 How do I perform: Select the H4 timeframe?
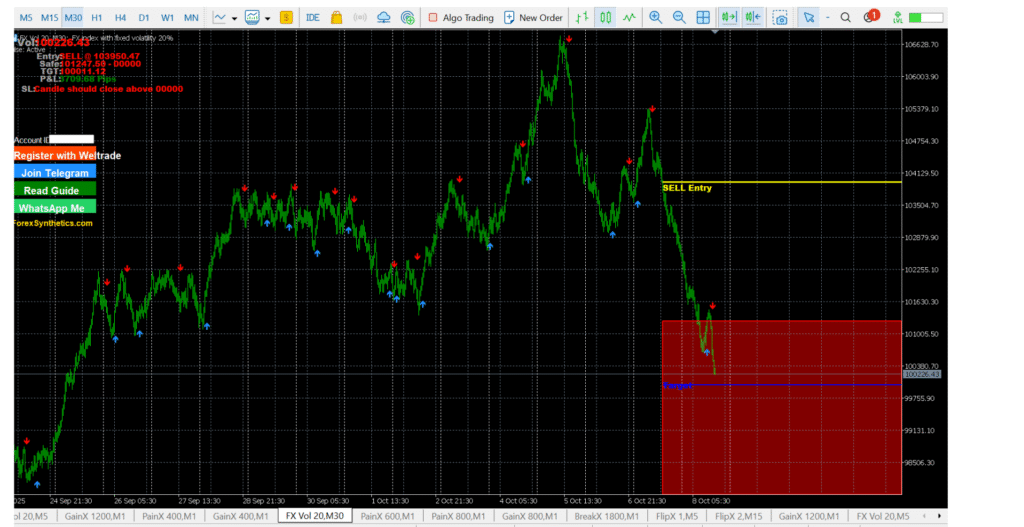(x=120, y=17)
